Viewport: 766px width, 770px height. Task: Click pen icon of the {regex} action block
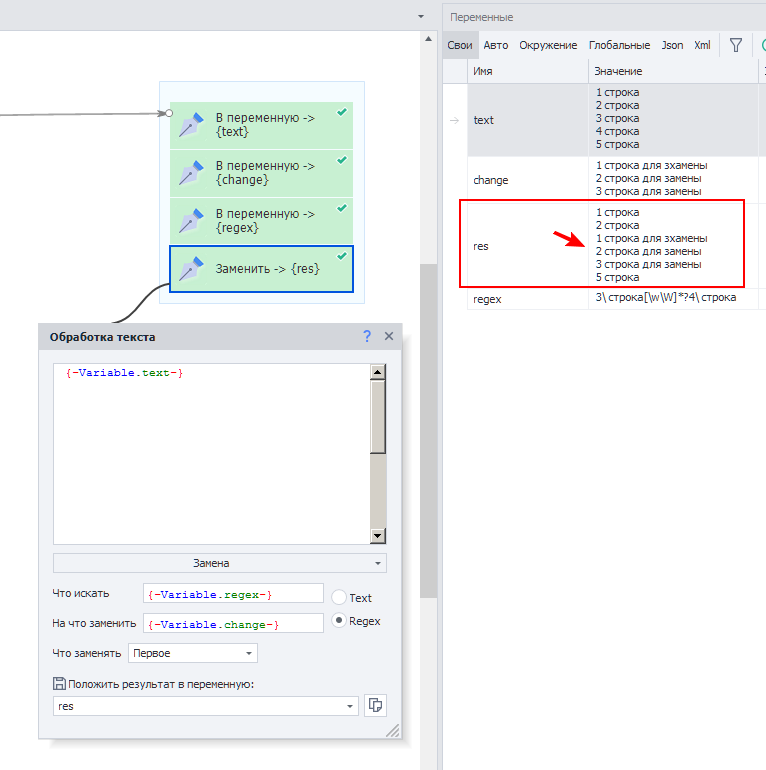click(191, 220)
